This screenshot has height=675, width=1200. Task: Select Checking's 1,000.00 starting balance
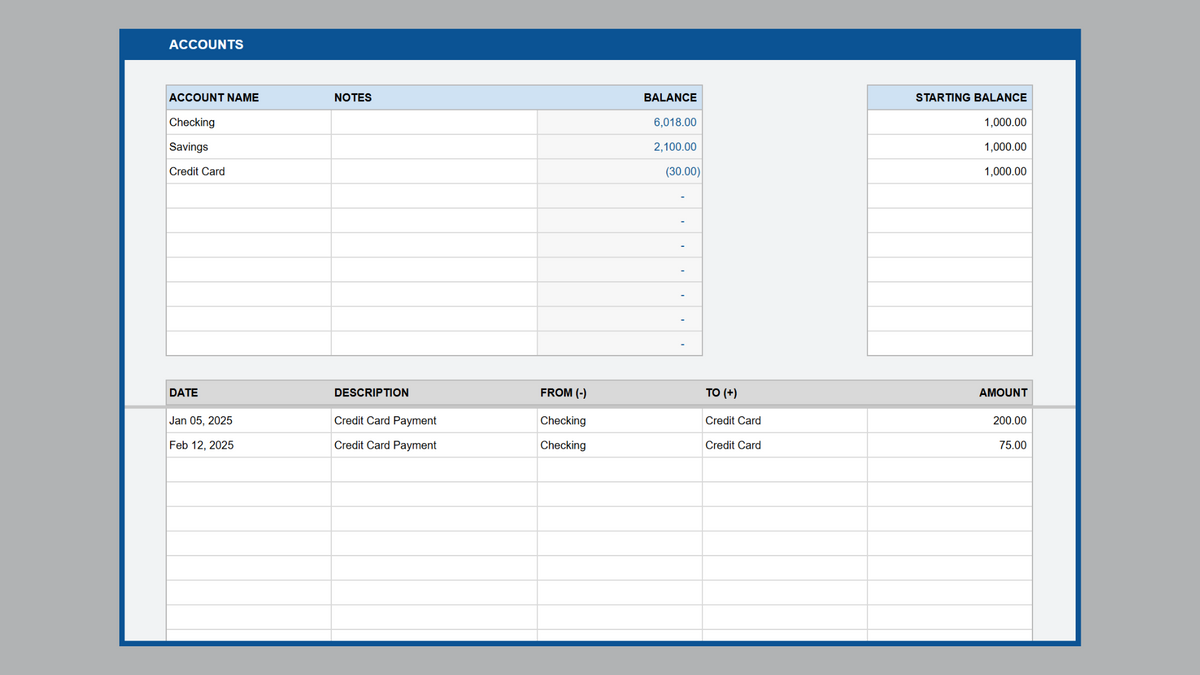[950, 122]
